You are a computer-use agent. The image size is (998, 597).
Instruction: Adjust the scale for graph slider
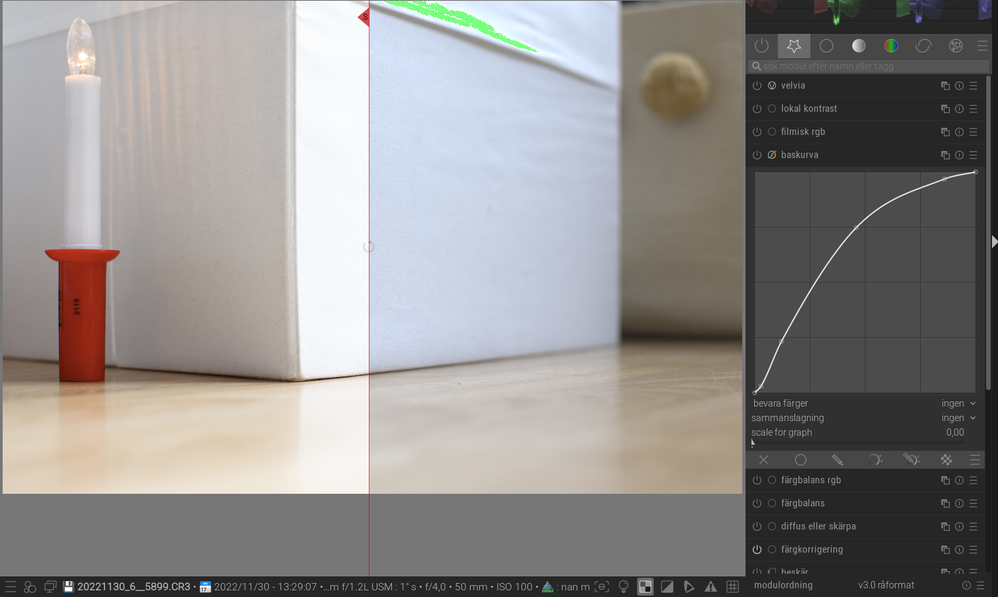(x=860, y=433)
